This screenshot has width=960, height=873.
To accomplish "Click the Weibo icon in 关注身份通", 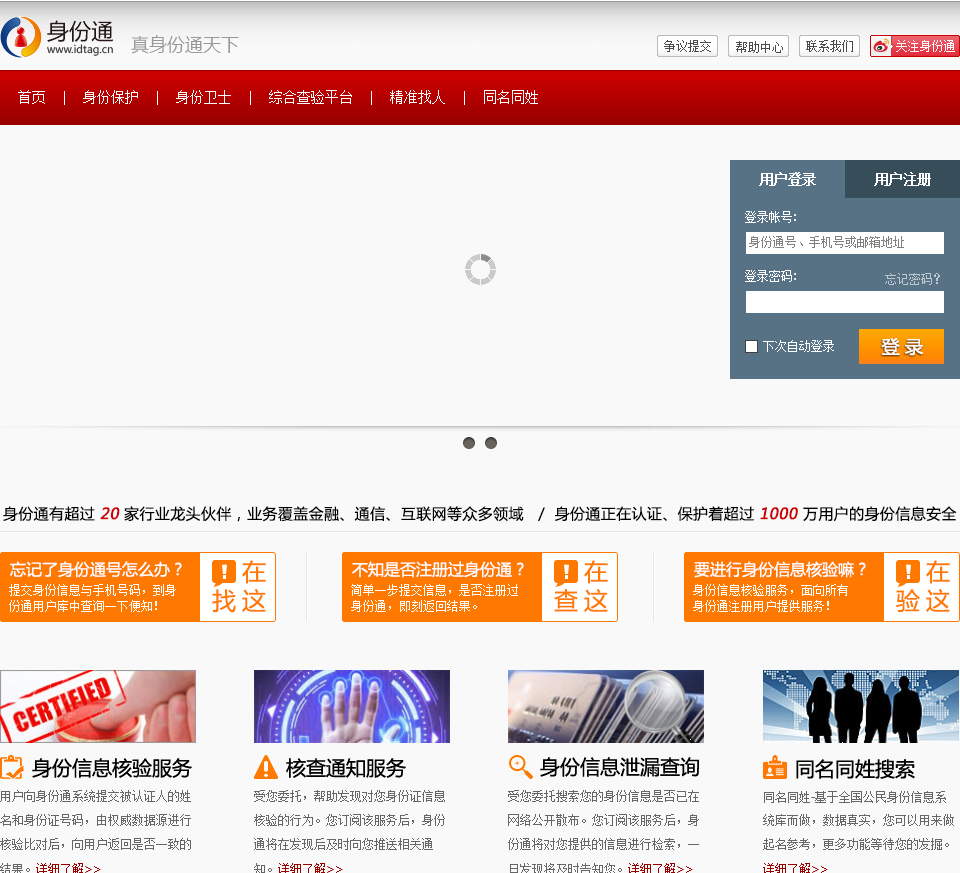I will (881, 47).
